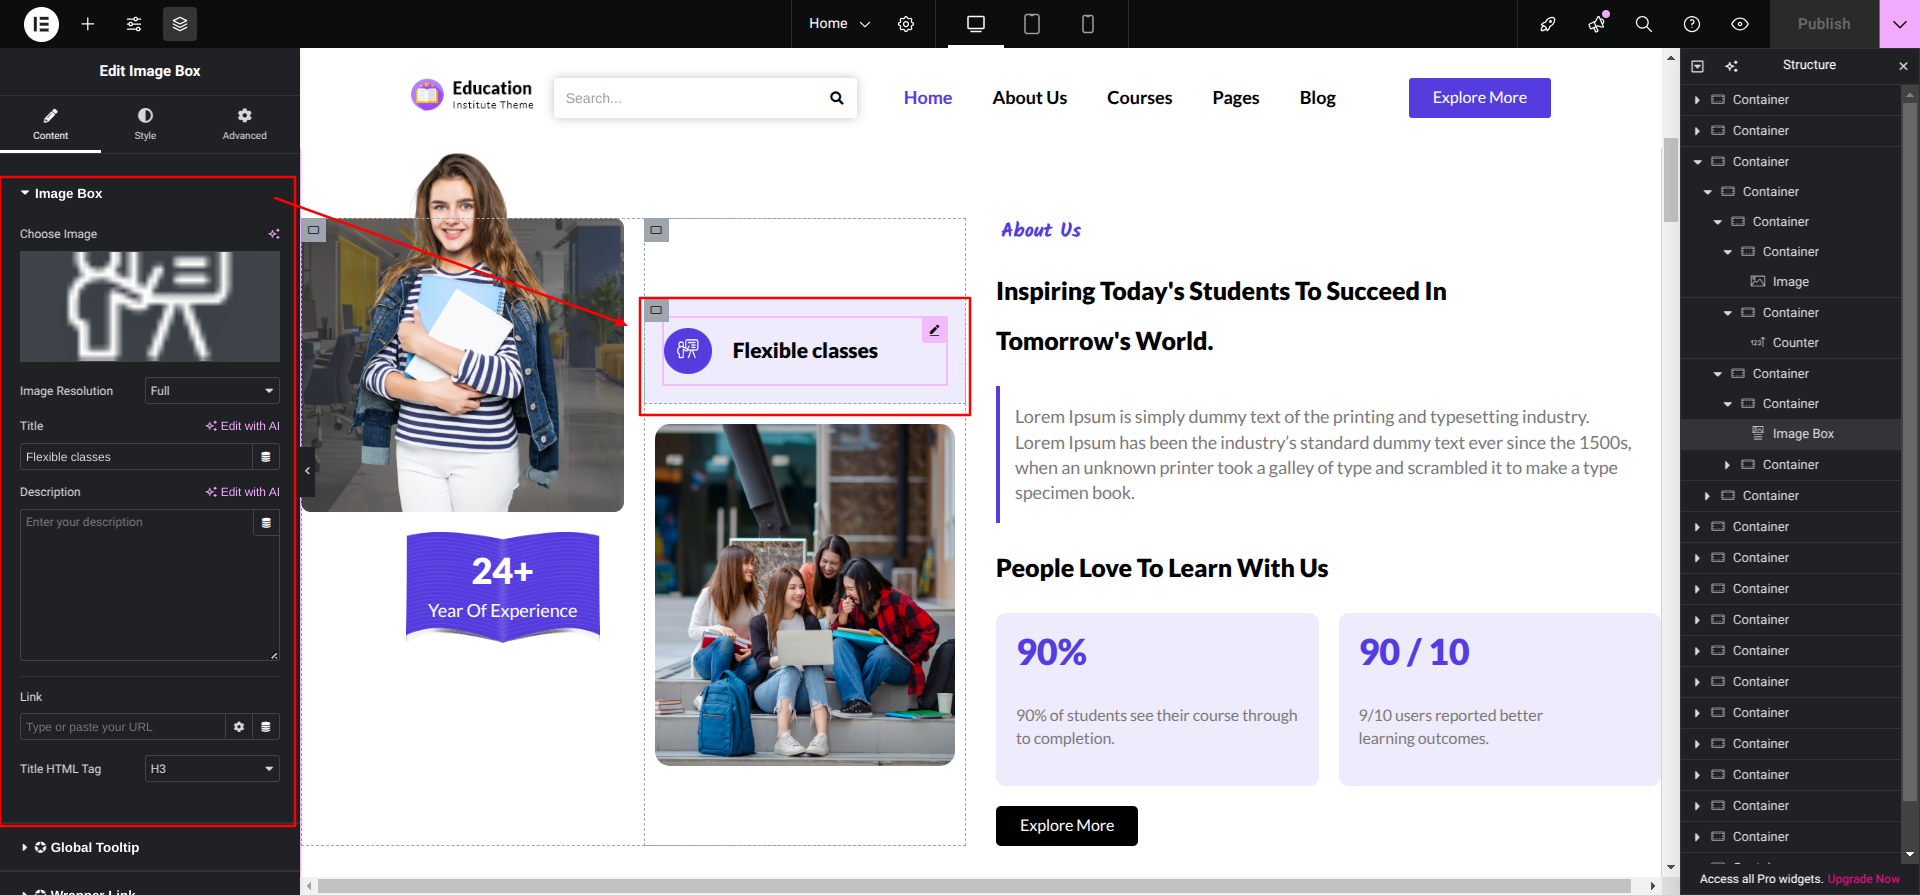Open the Blog menu item
Screen dimensions: 1920x895
coord(1317,98)
